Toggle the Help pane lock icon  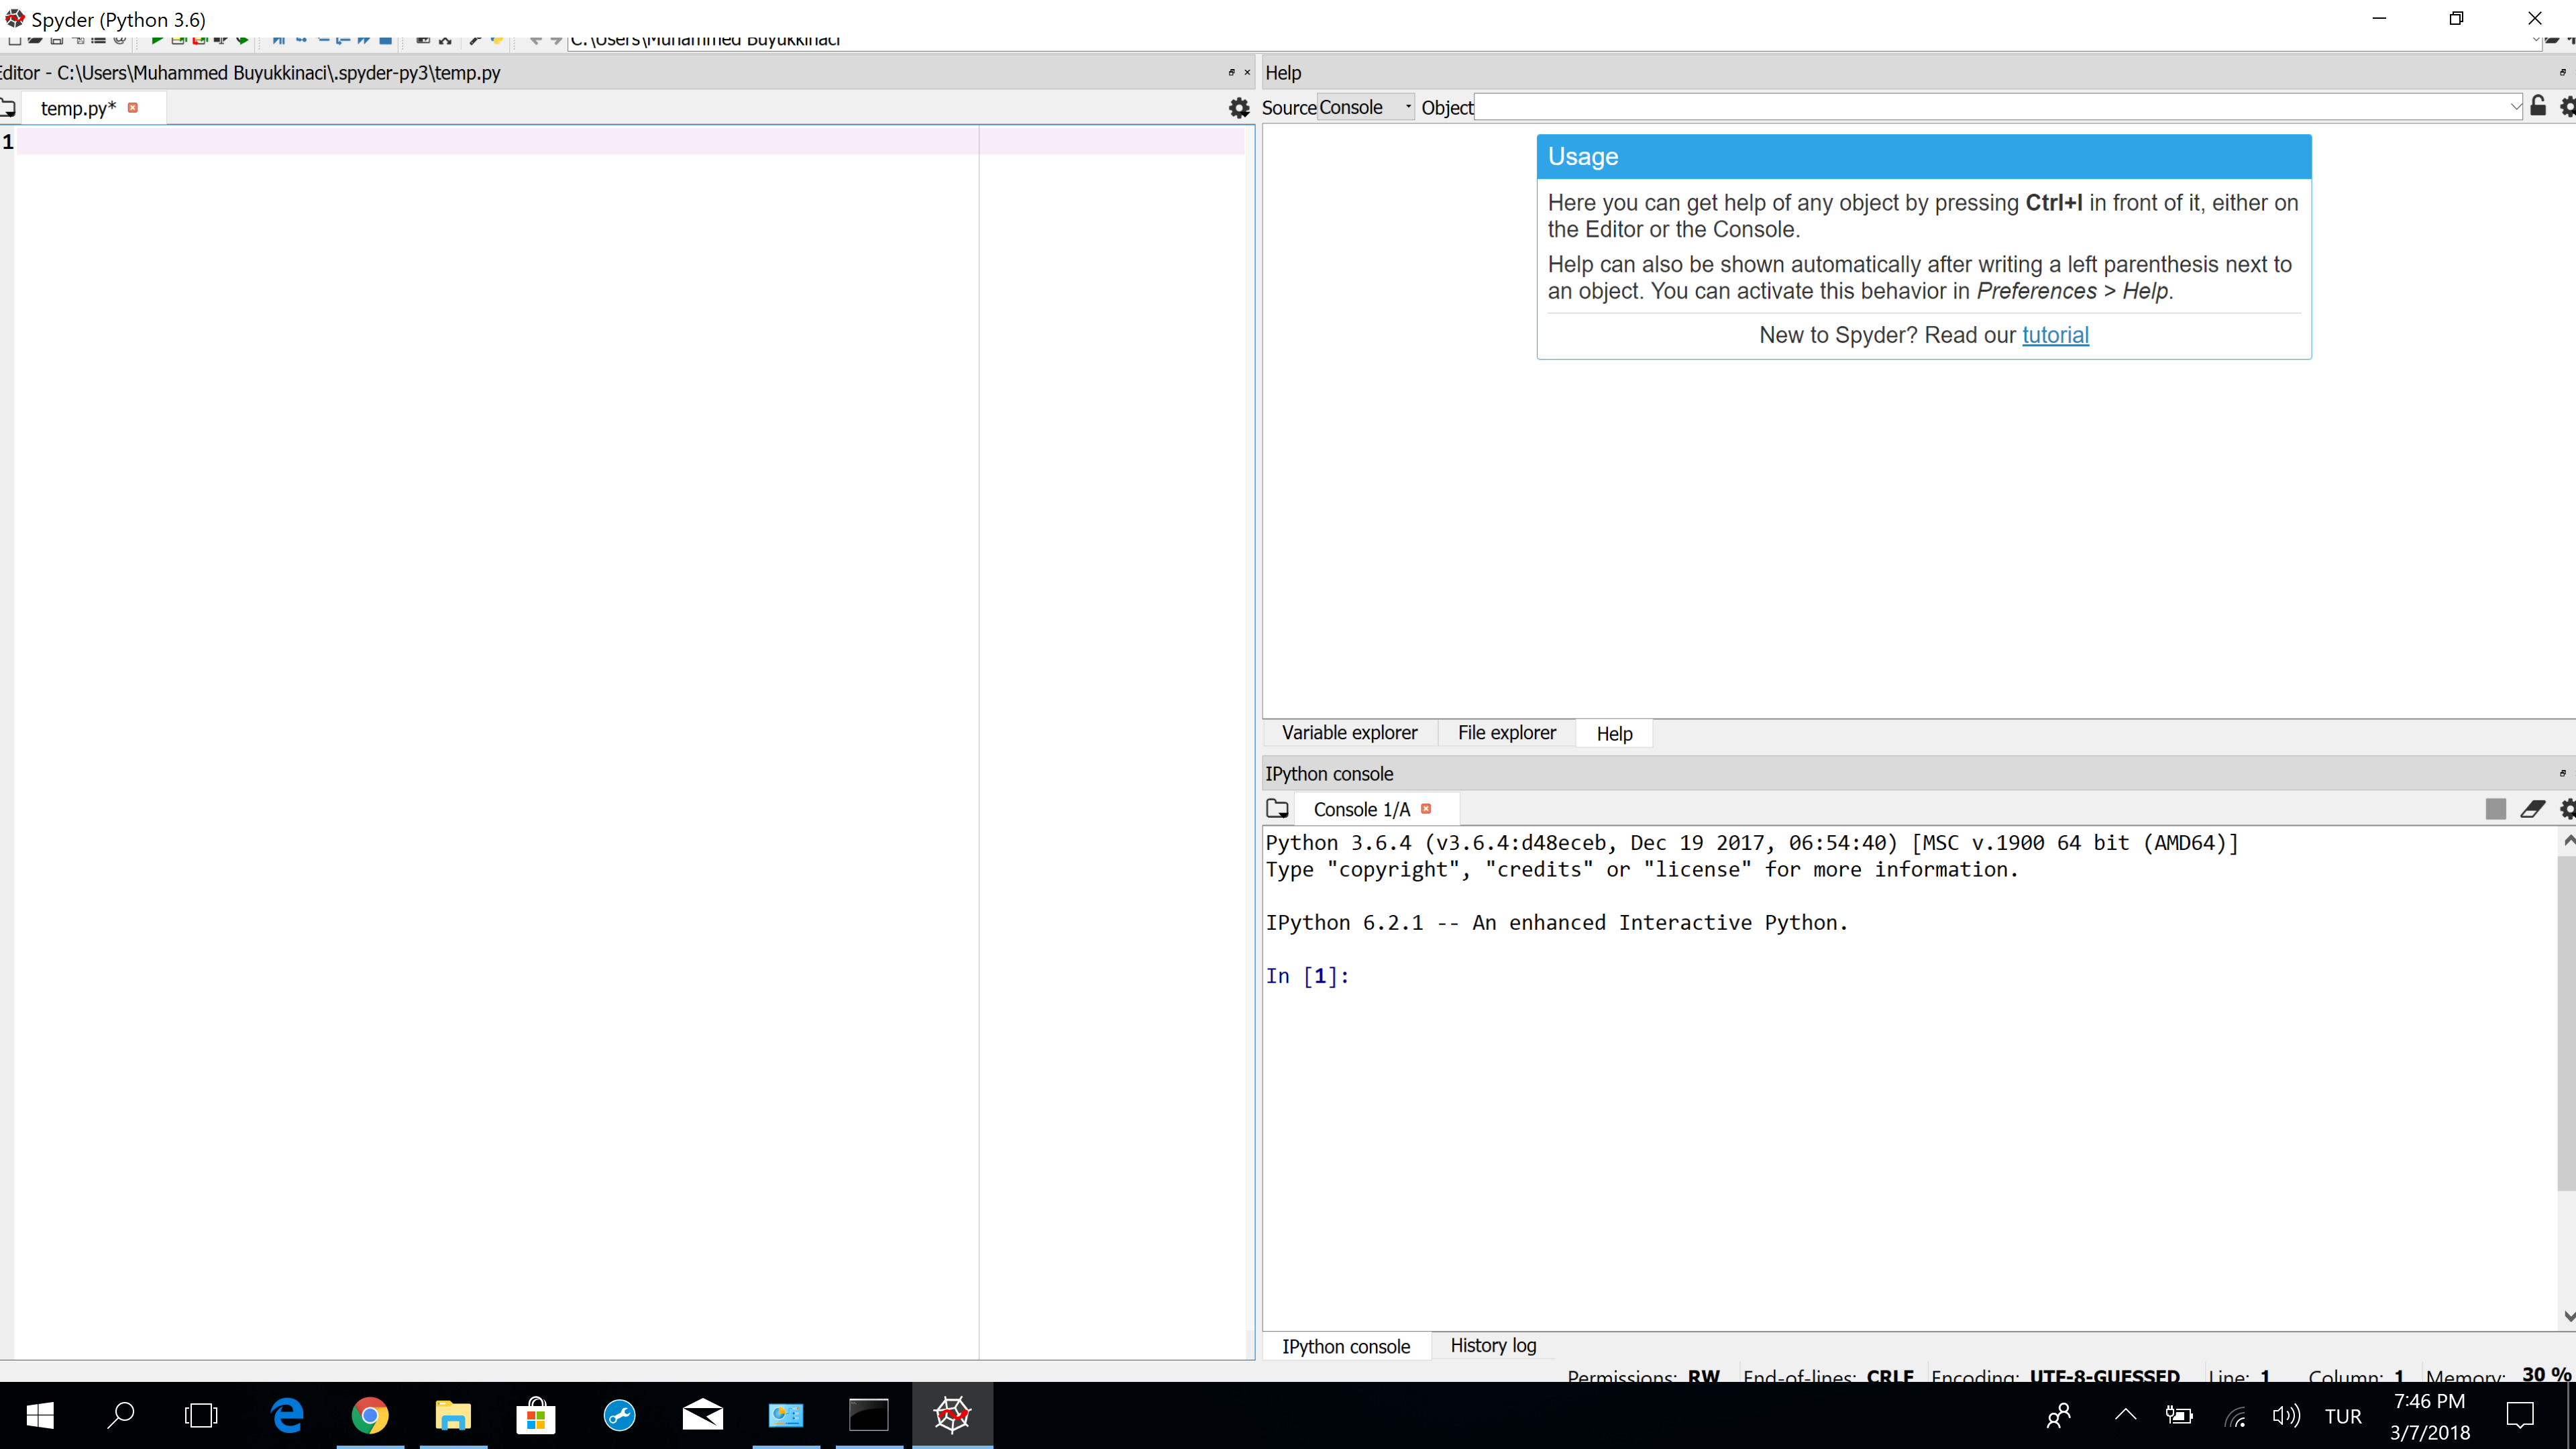(x=2538, y=106)
